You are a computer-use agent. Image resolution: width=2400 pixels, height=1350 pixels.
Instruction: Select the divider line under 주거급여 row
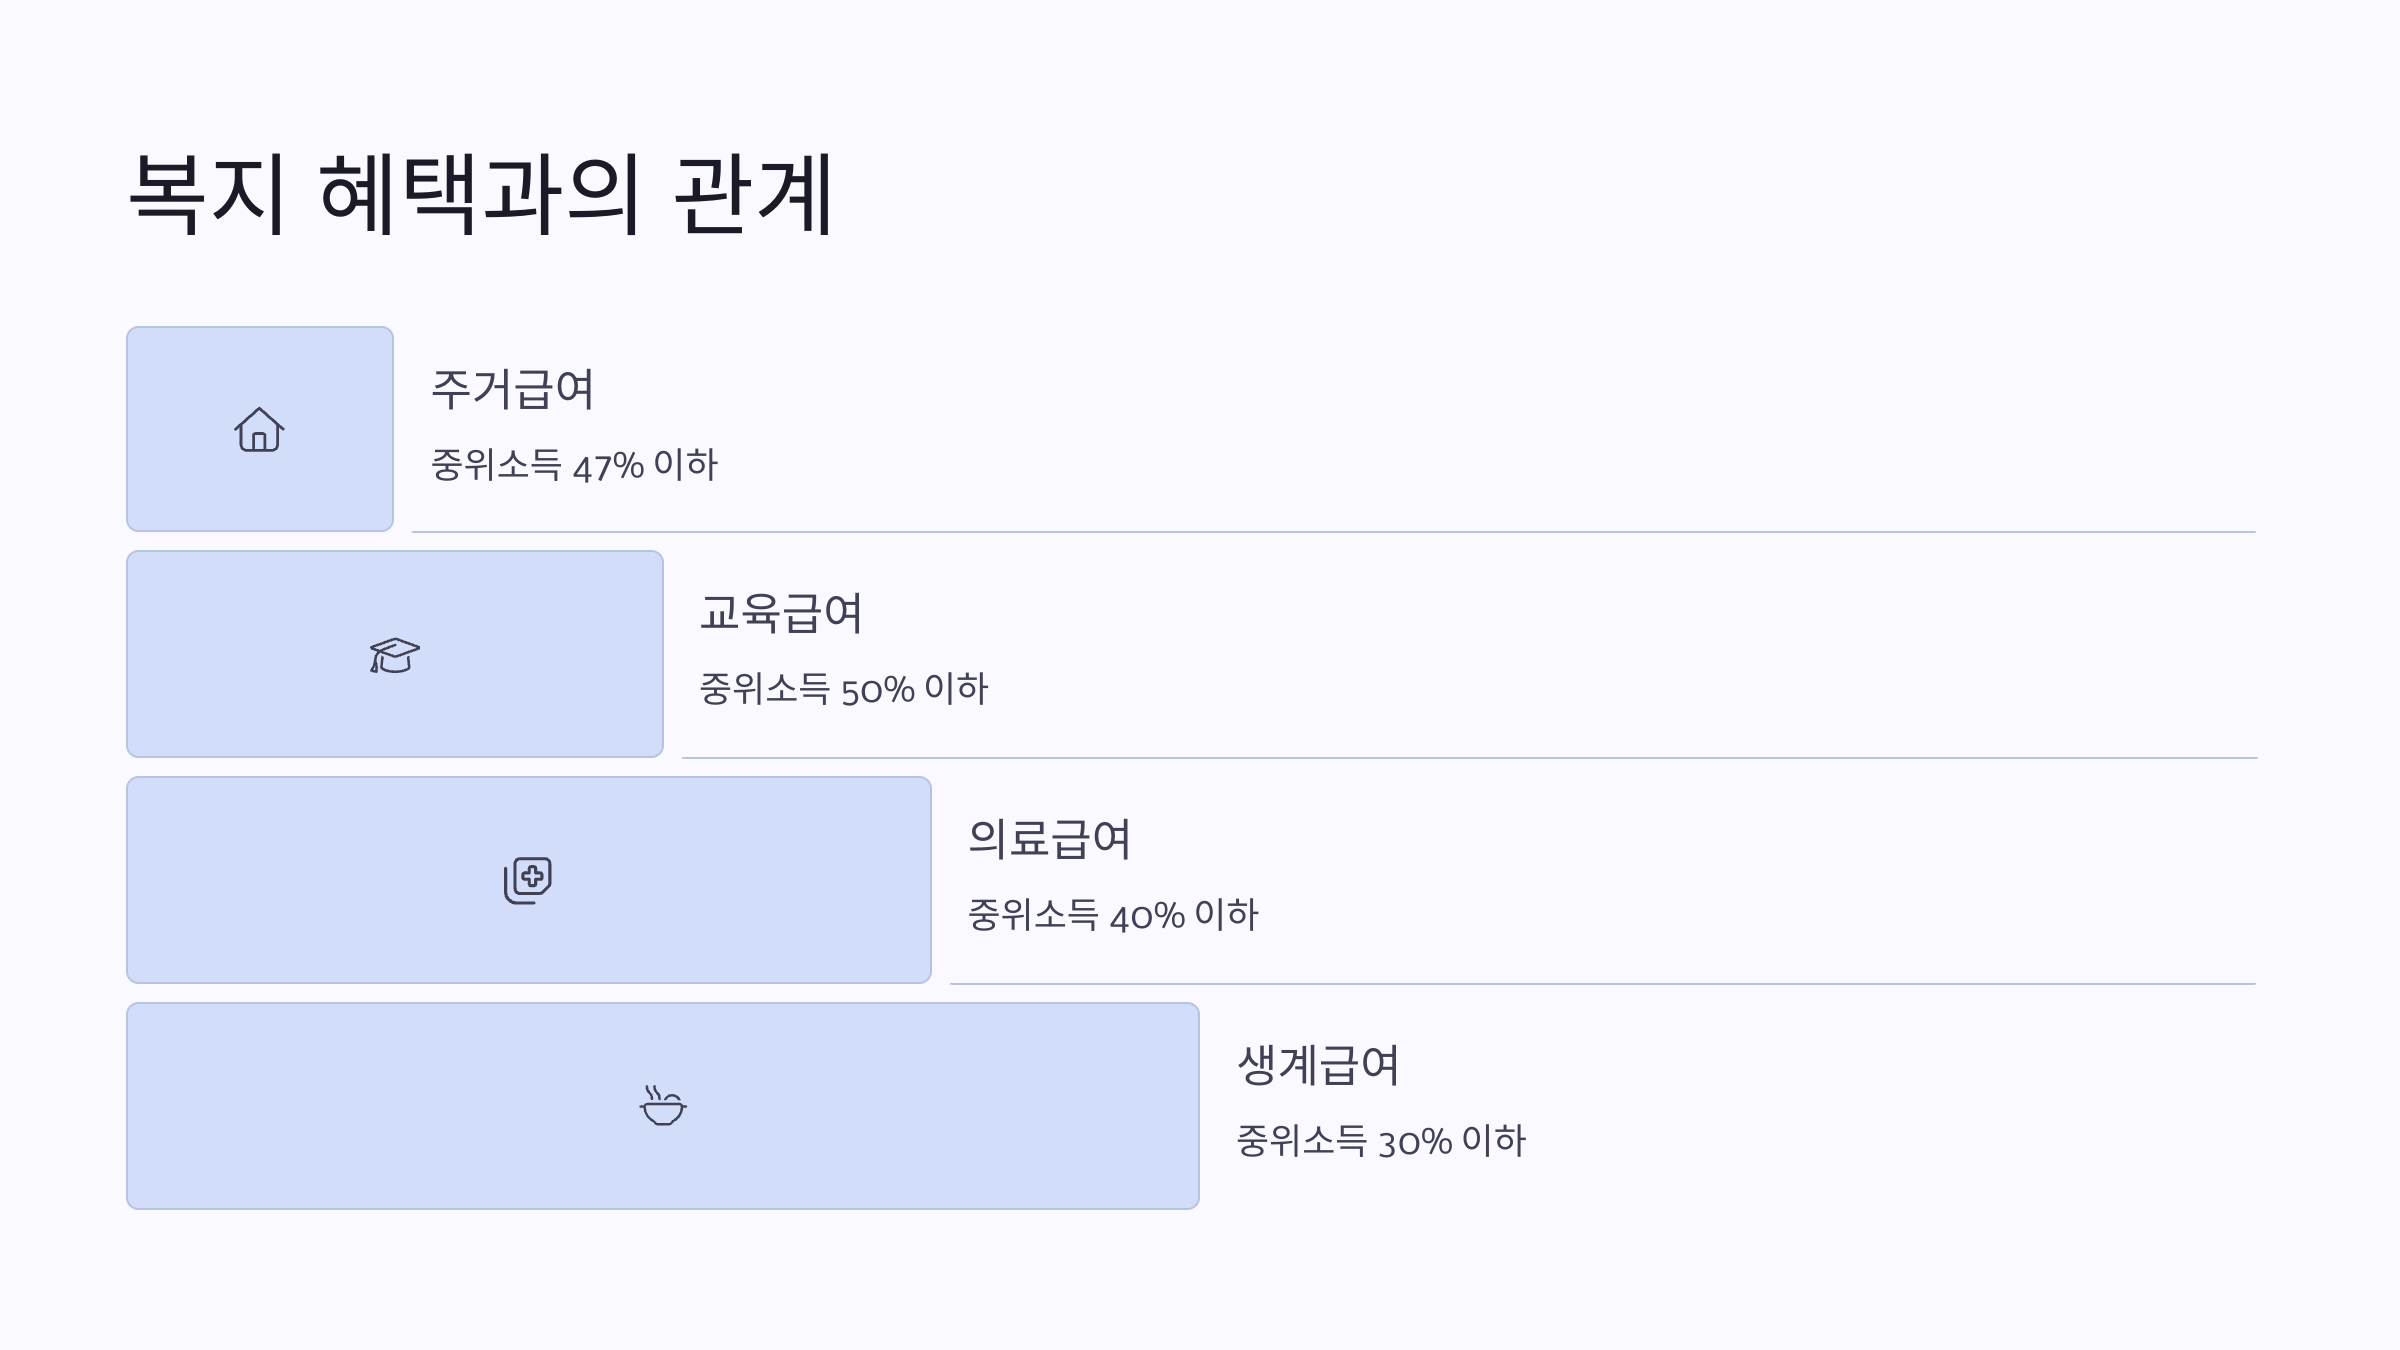point(1334,532)
